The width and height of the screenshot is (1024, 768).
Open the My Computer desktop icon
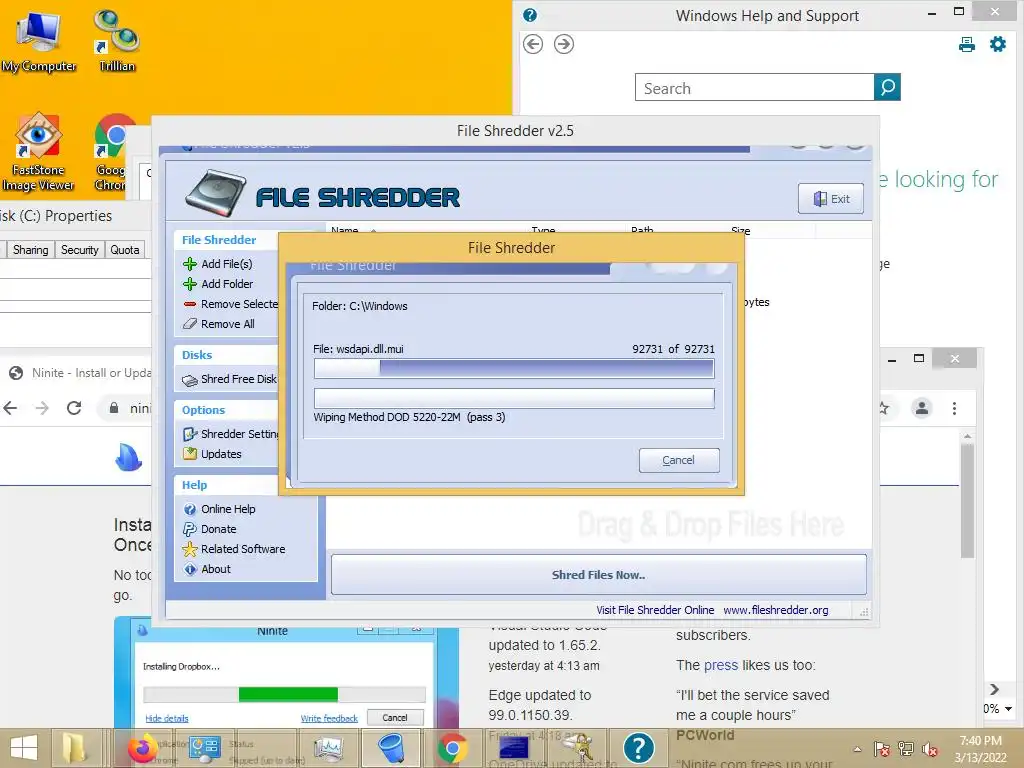pyautogui.click(x=39, y=42)
